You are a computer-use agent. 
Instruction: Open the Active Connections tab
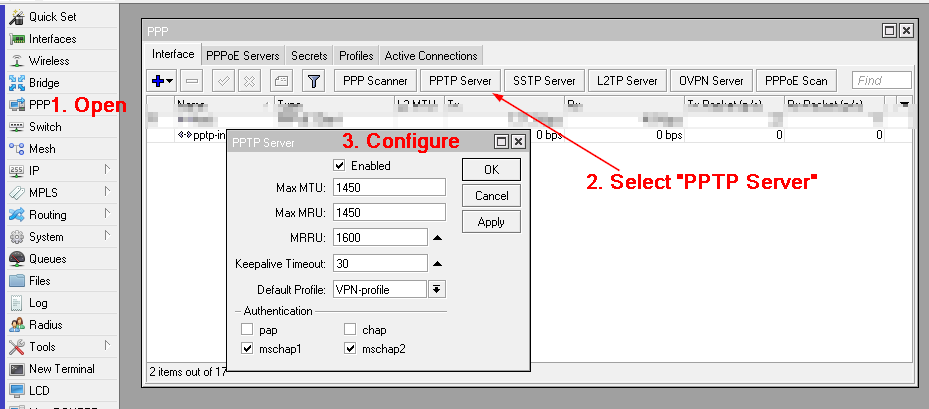(x=431, y=56)
